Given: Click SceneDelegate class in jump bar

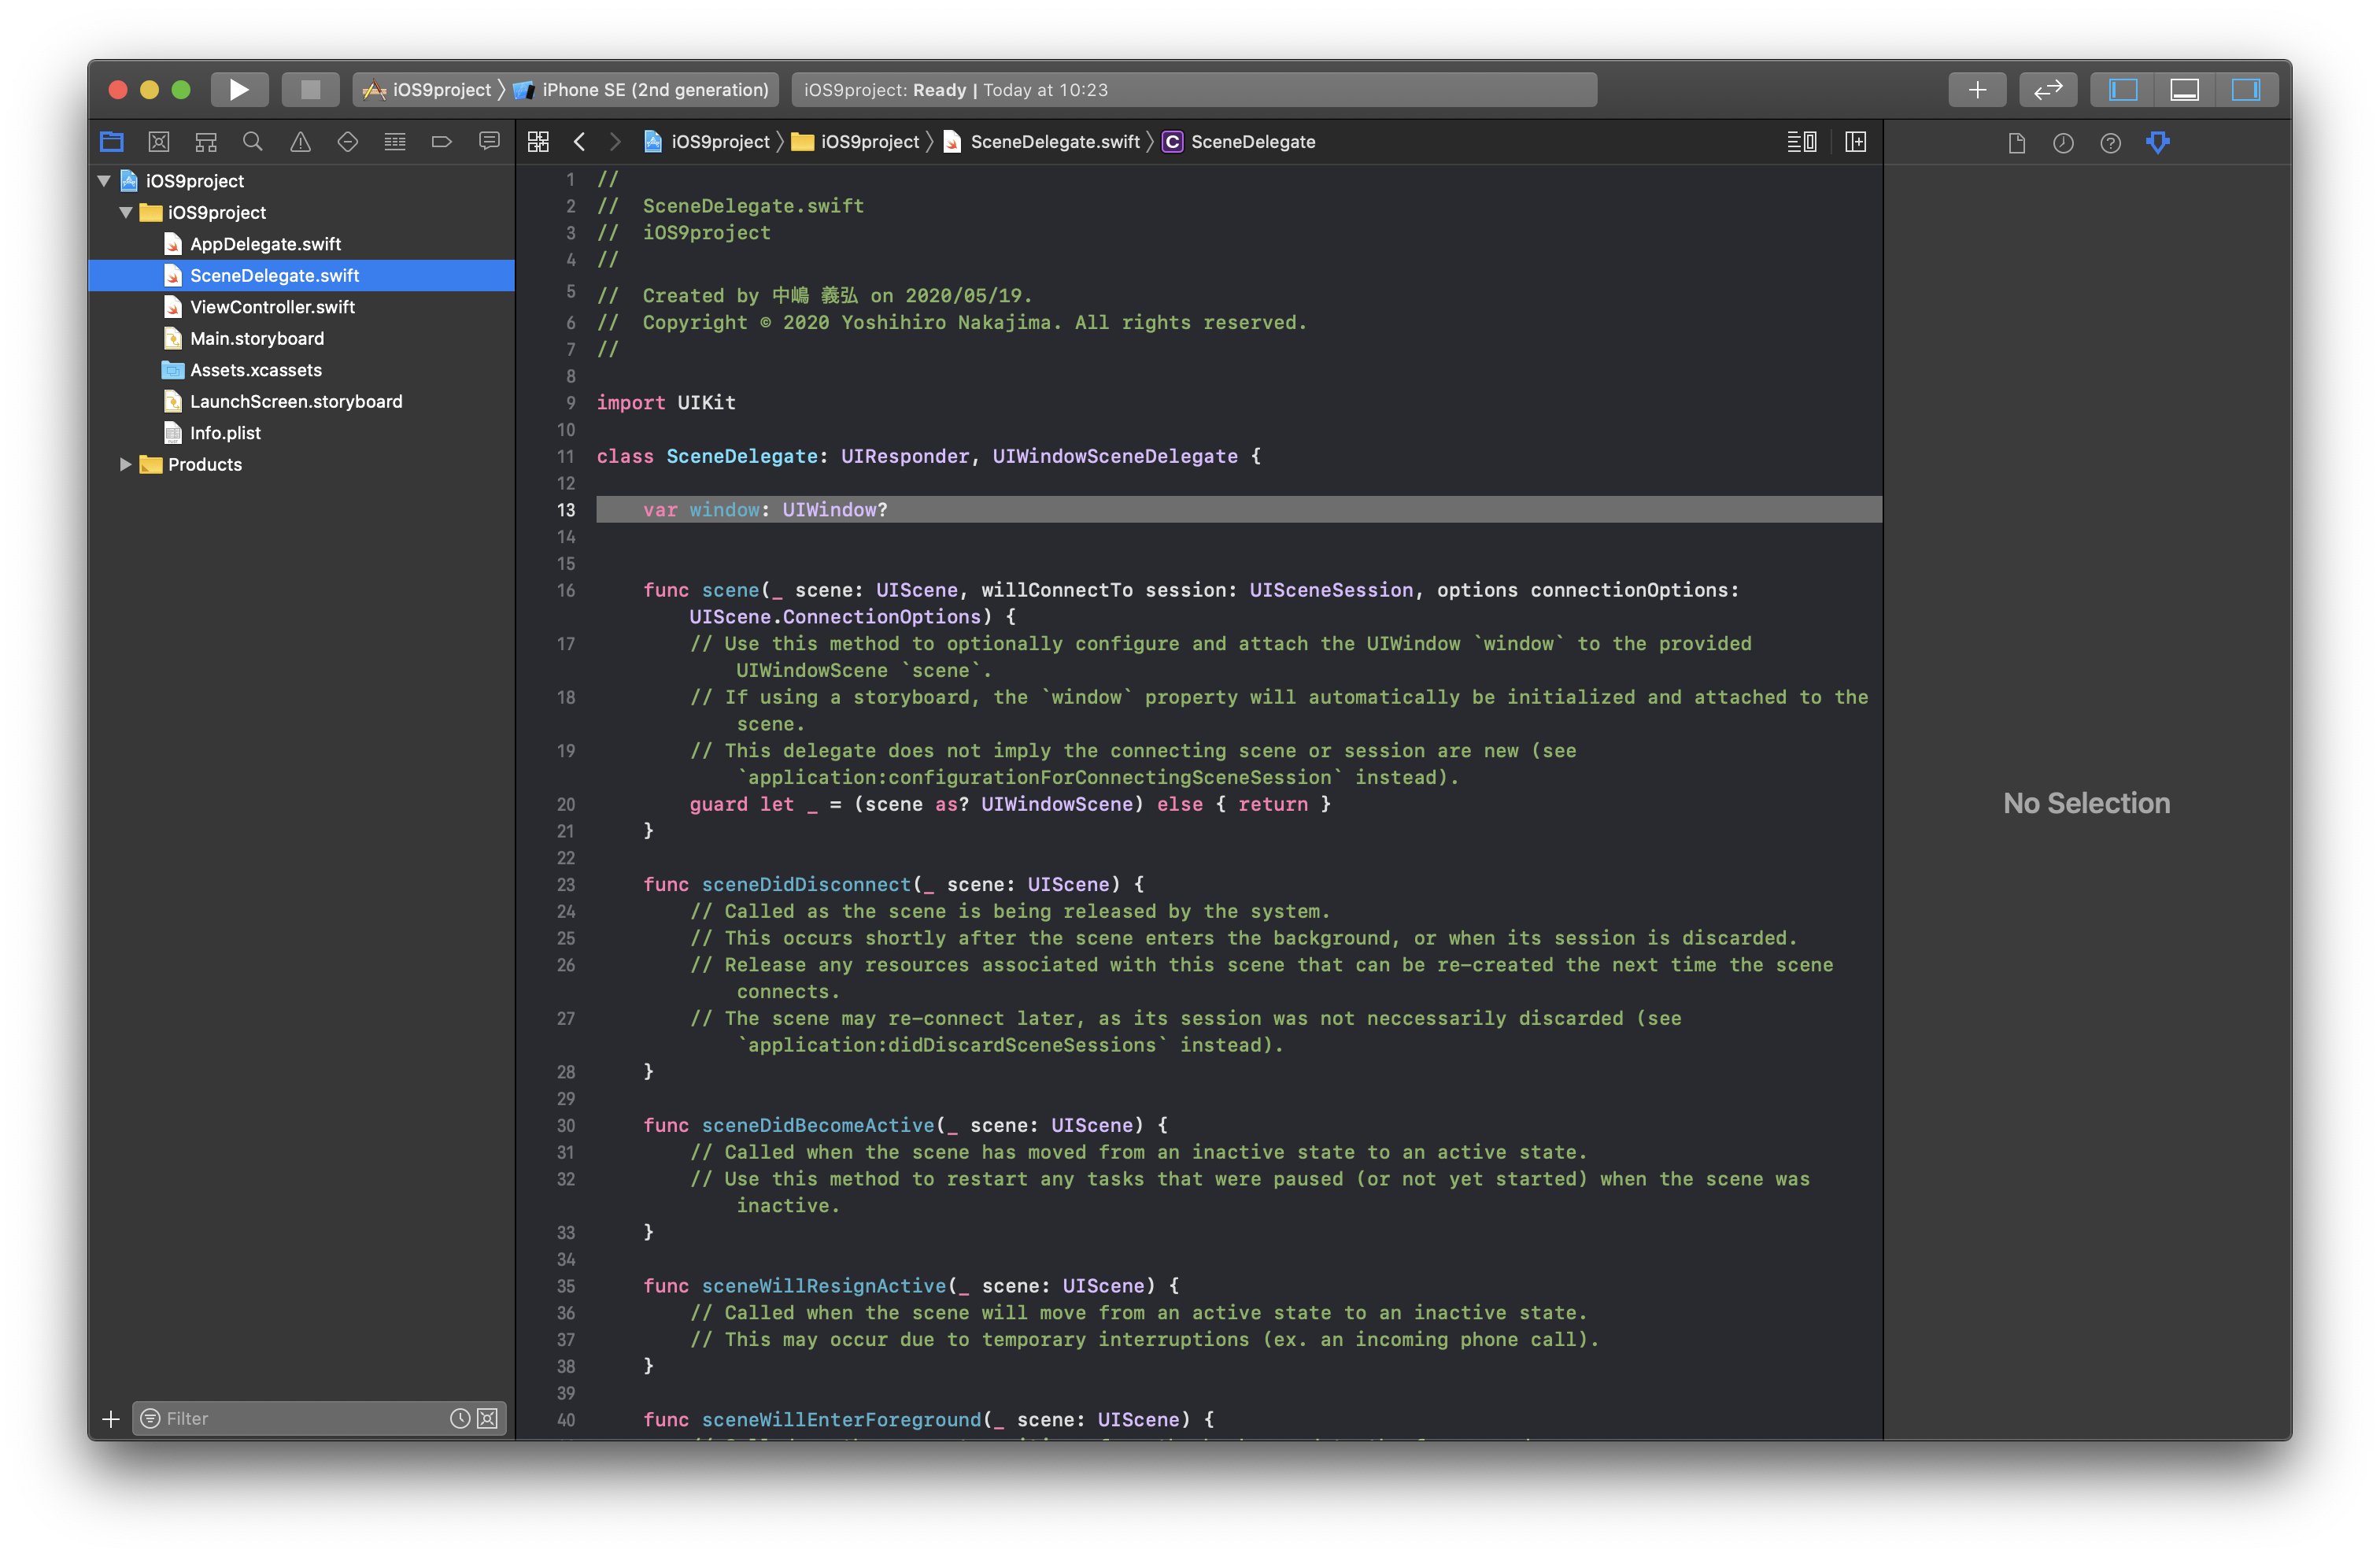Looking at the screenshot, I should (1240, 142).
